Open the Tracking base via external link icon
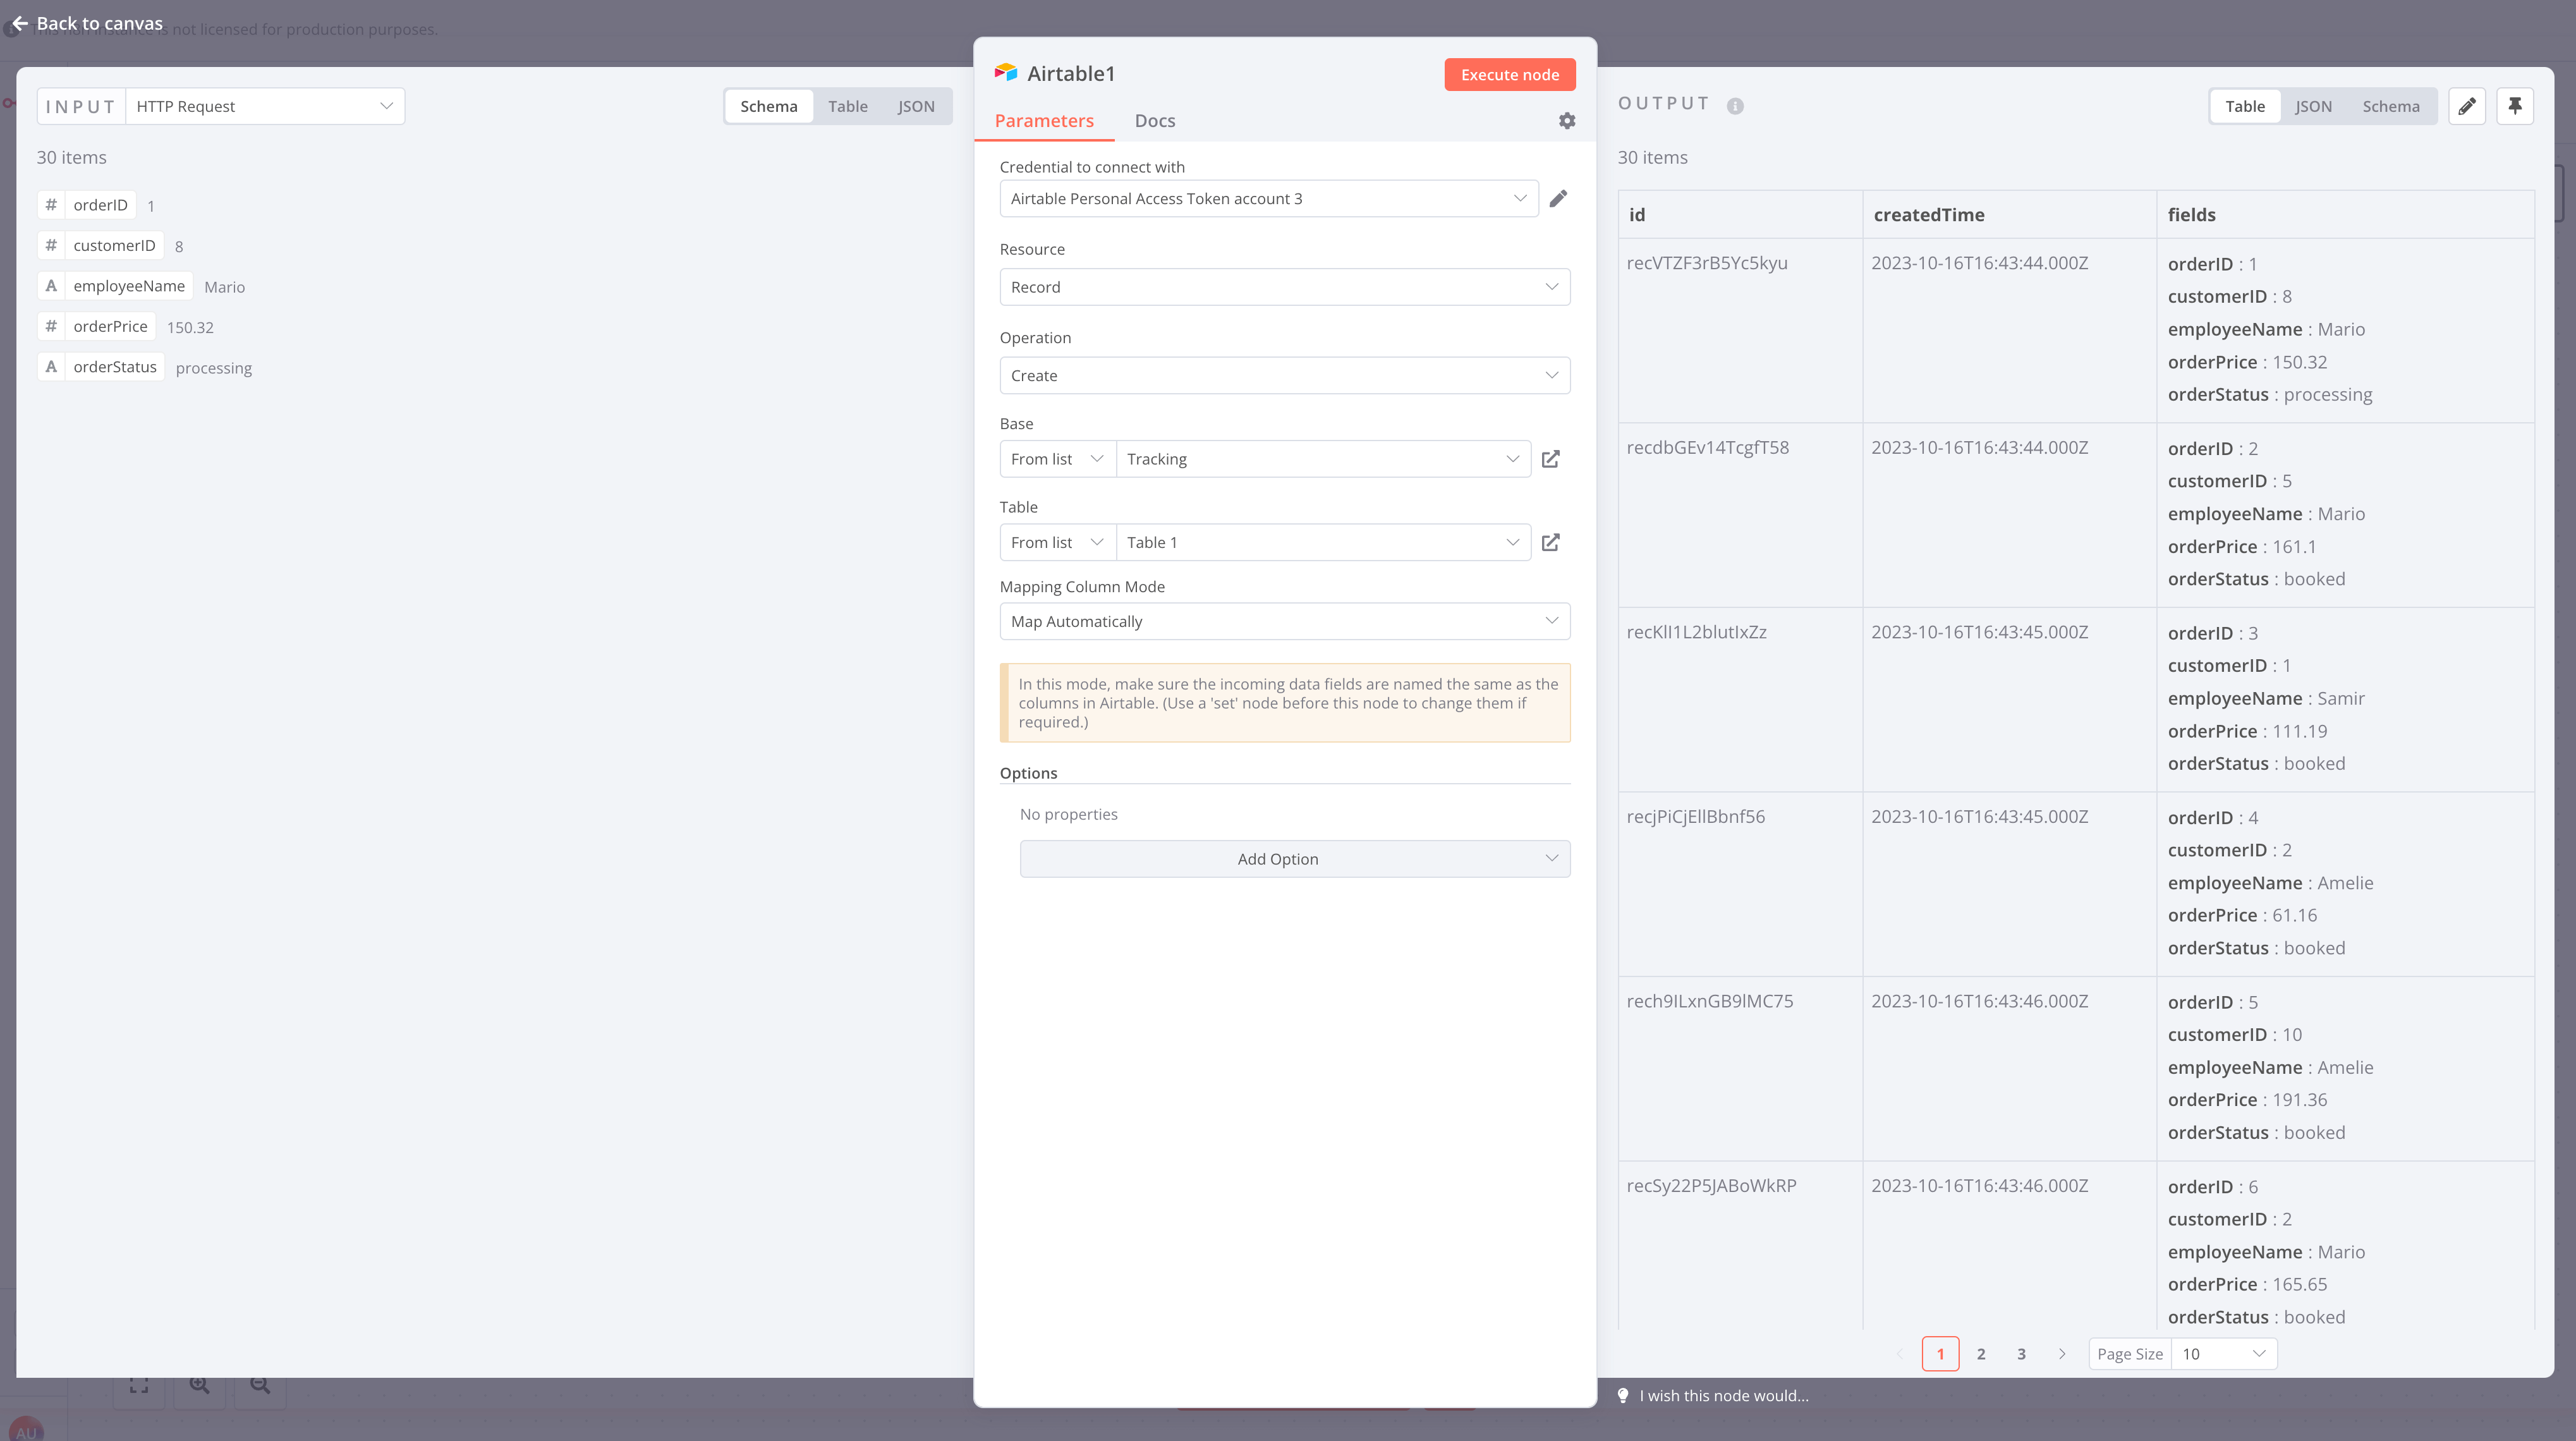This screenshot has height=1441, width=2576. [1551, 458]
